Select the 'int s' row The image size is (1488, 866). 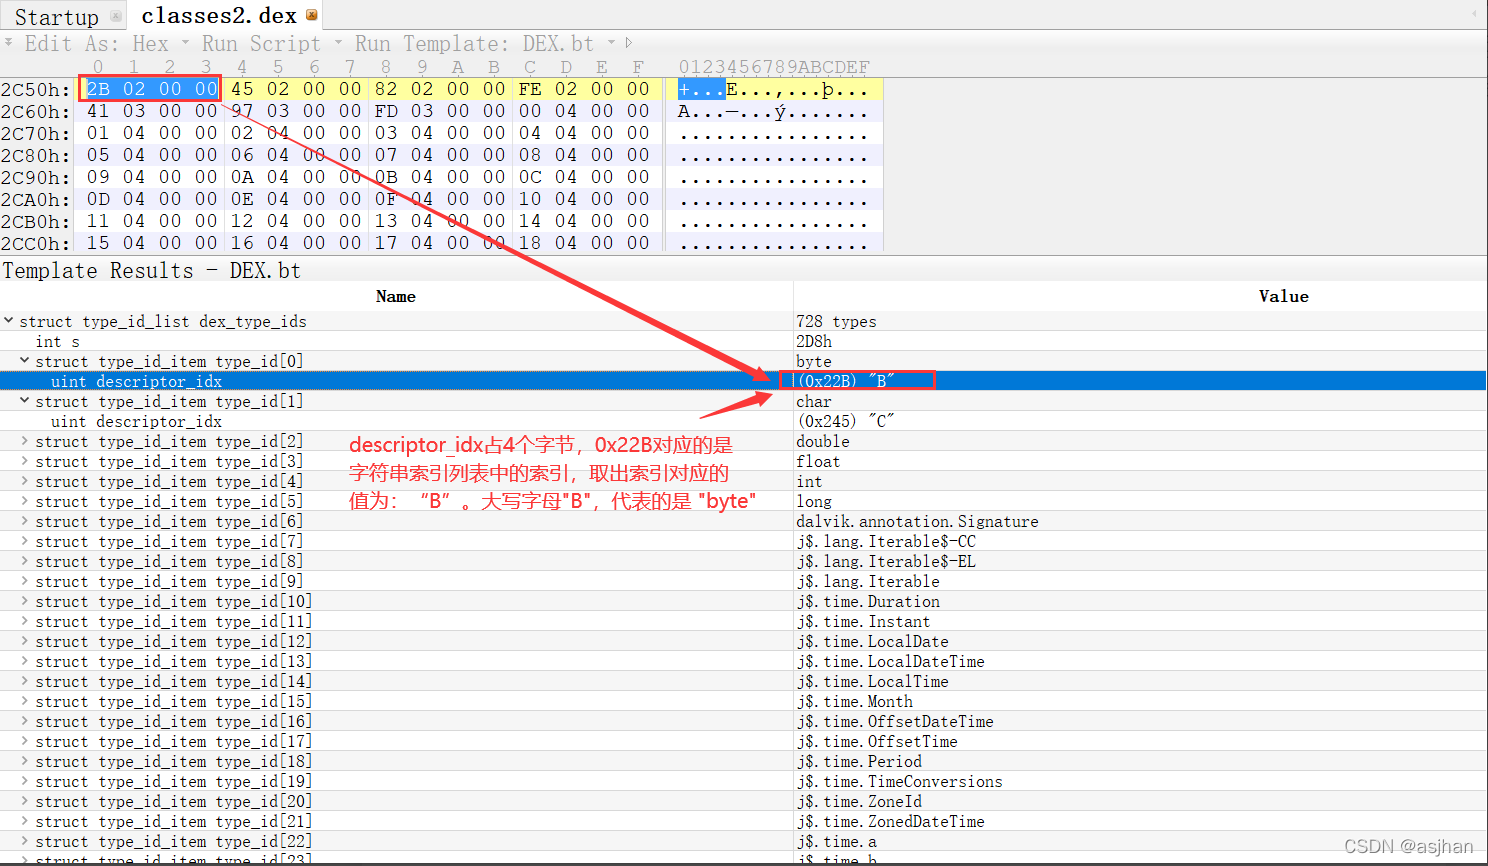point(744,341)
